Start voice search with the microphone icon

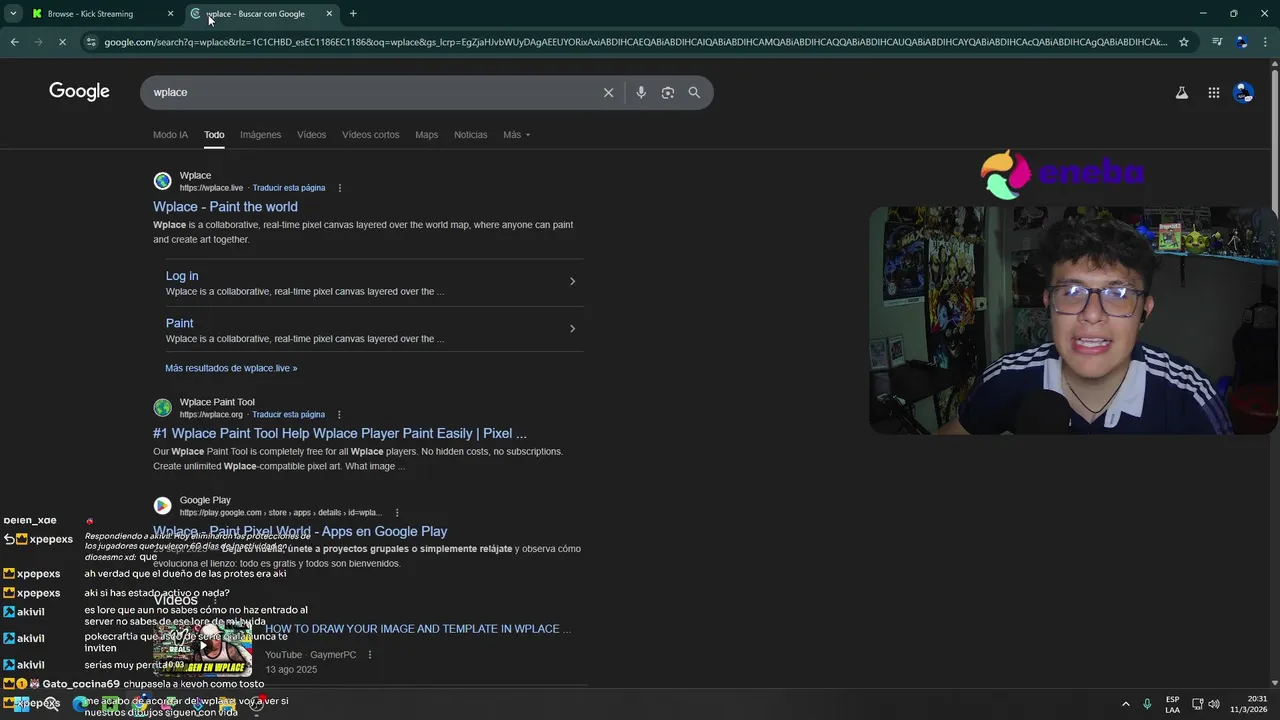(641, 92)
